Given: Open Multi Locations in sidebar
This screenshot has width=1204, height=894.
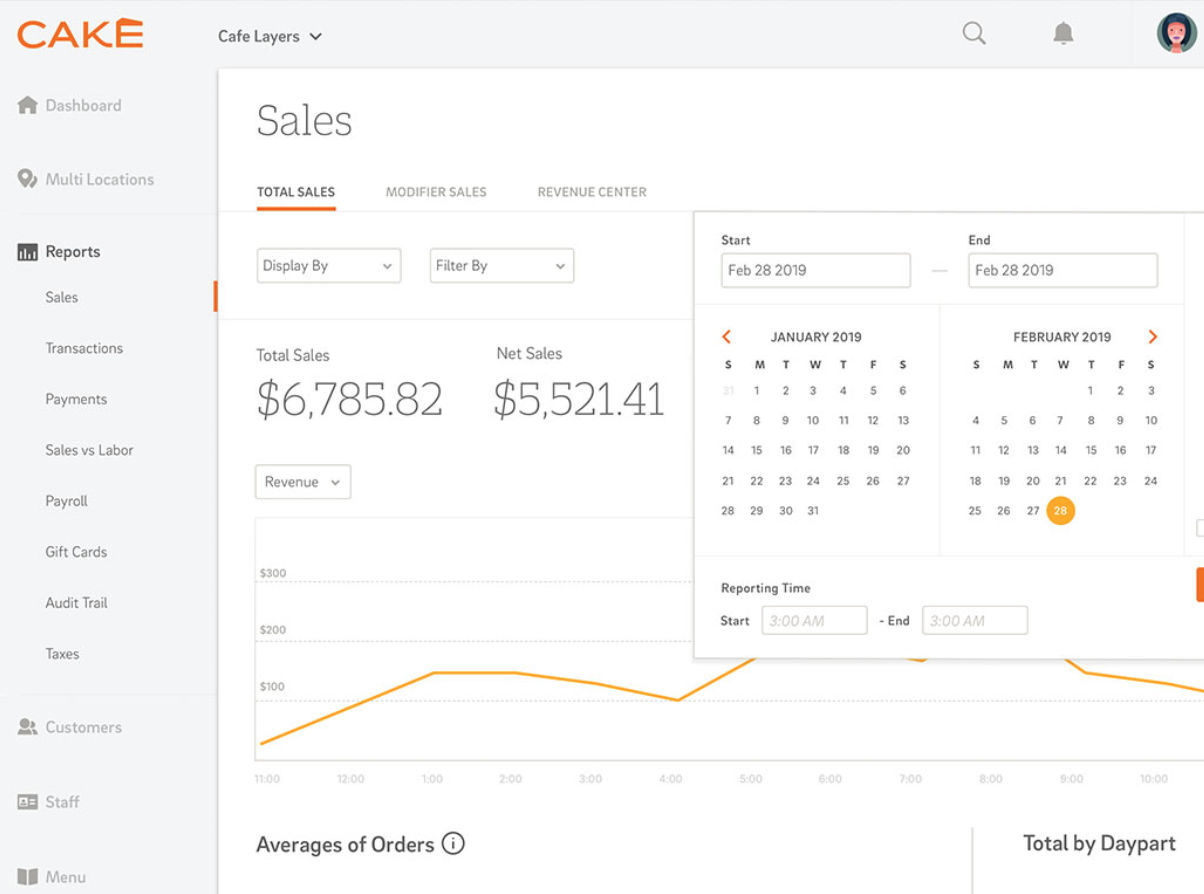Looking at the screenshot, I should point(98,179).
